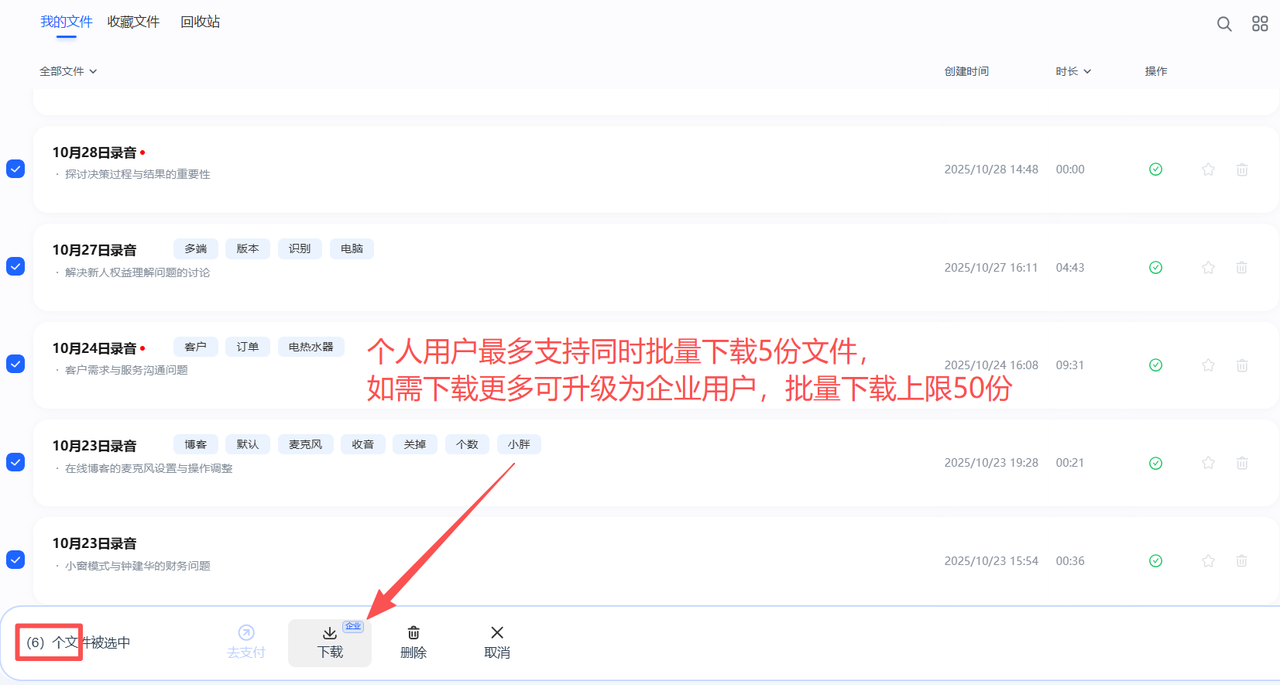Viewport: 1280px width, 685px height.
Task: Deselect the 10月27日录音 checkbox
Action: click(16, 266)
